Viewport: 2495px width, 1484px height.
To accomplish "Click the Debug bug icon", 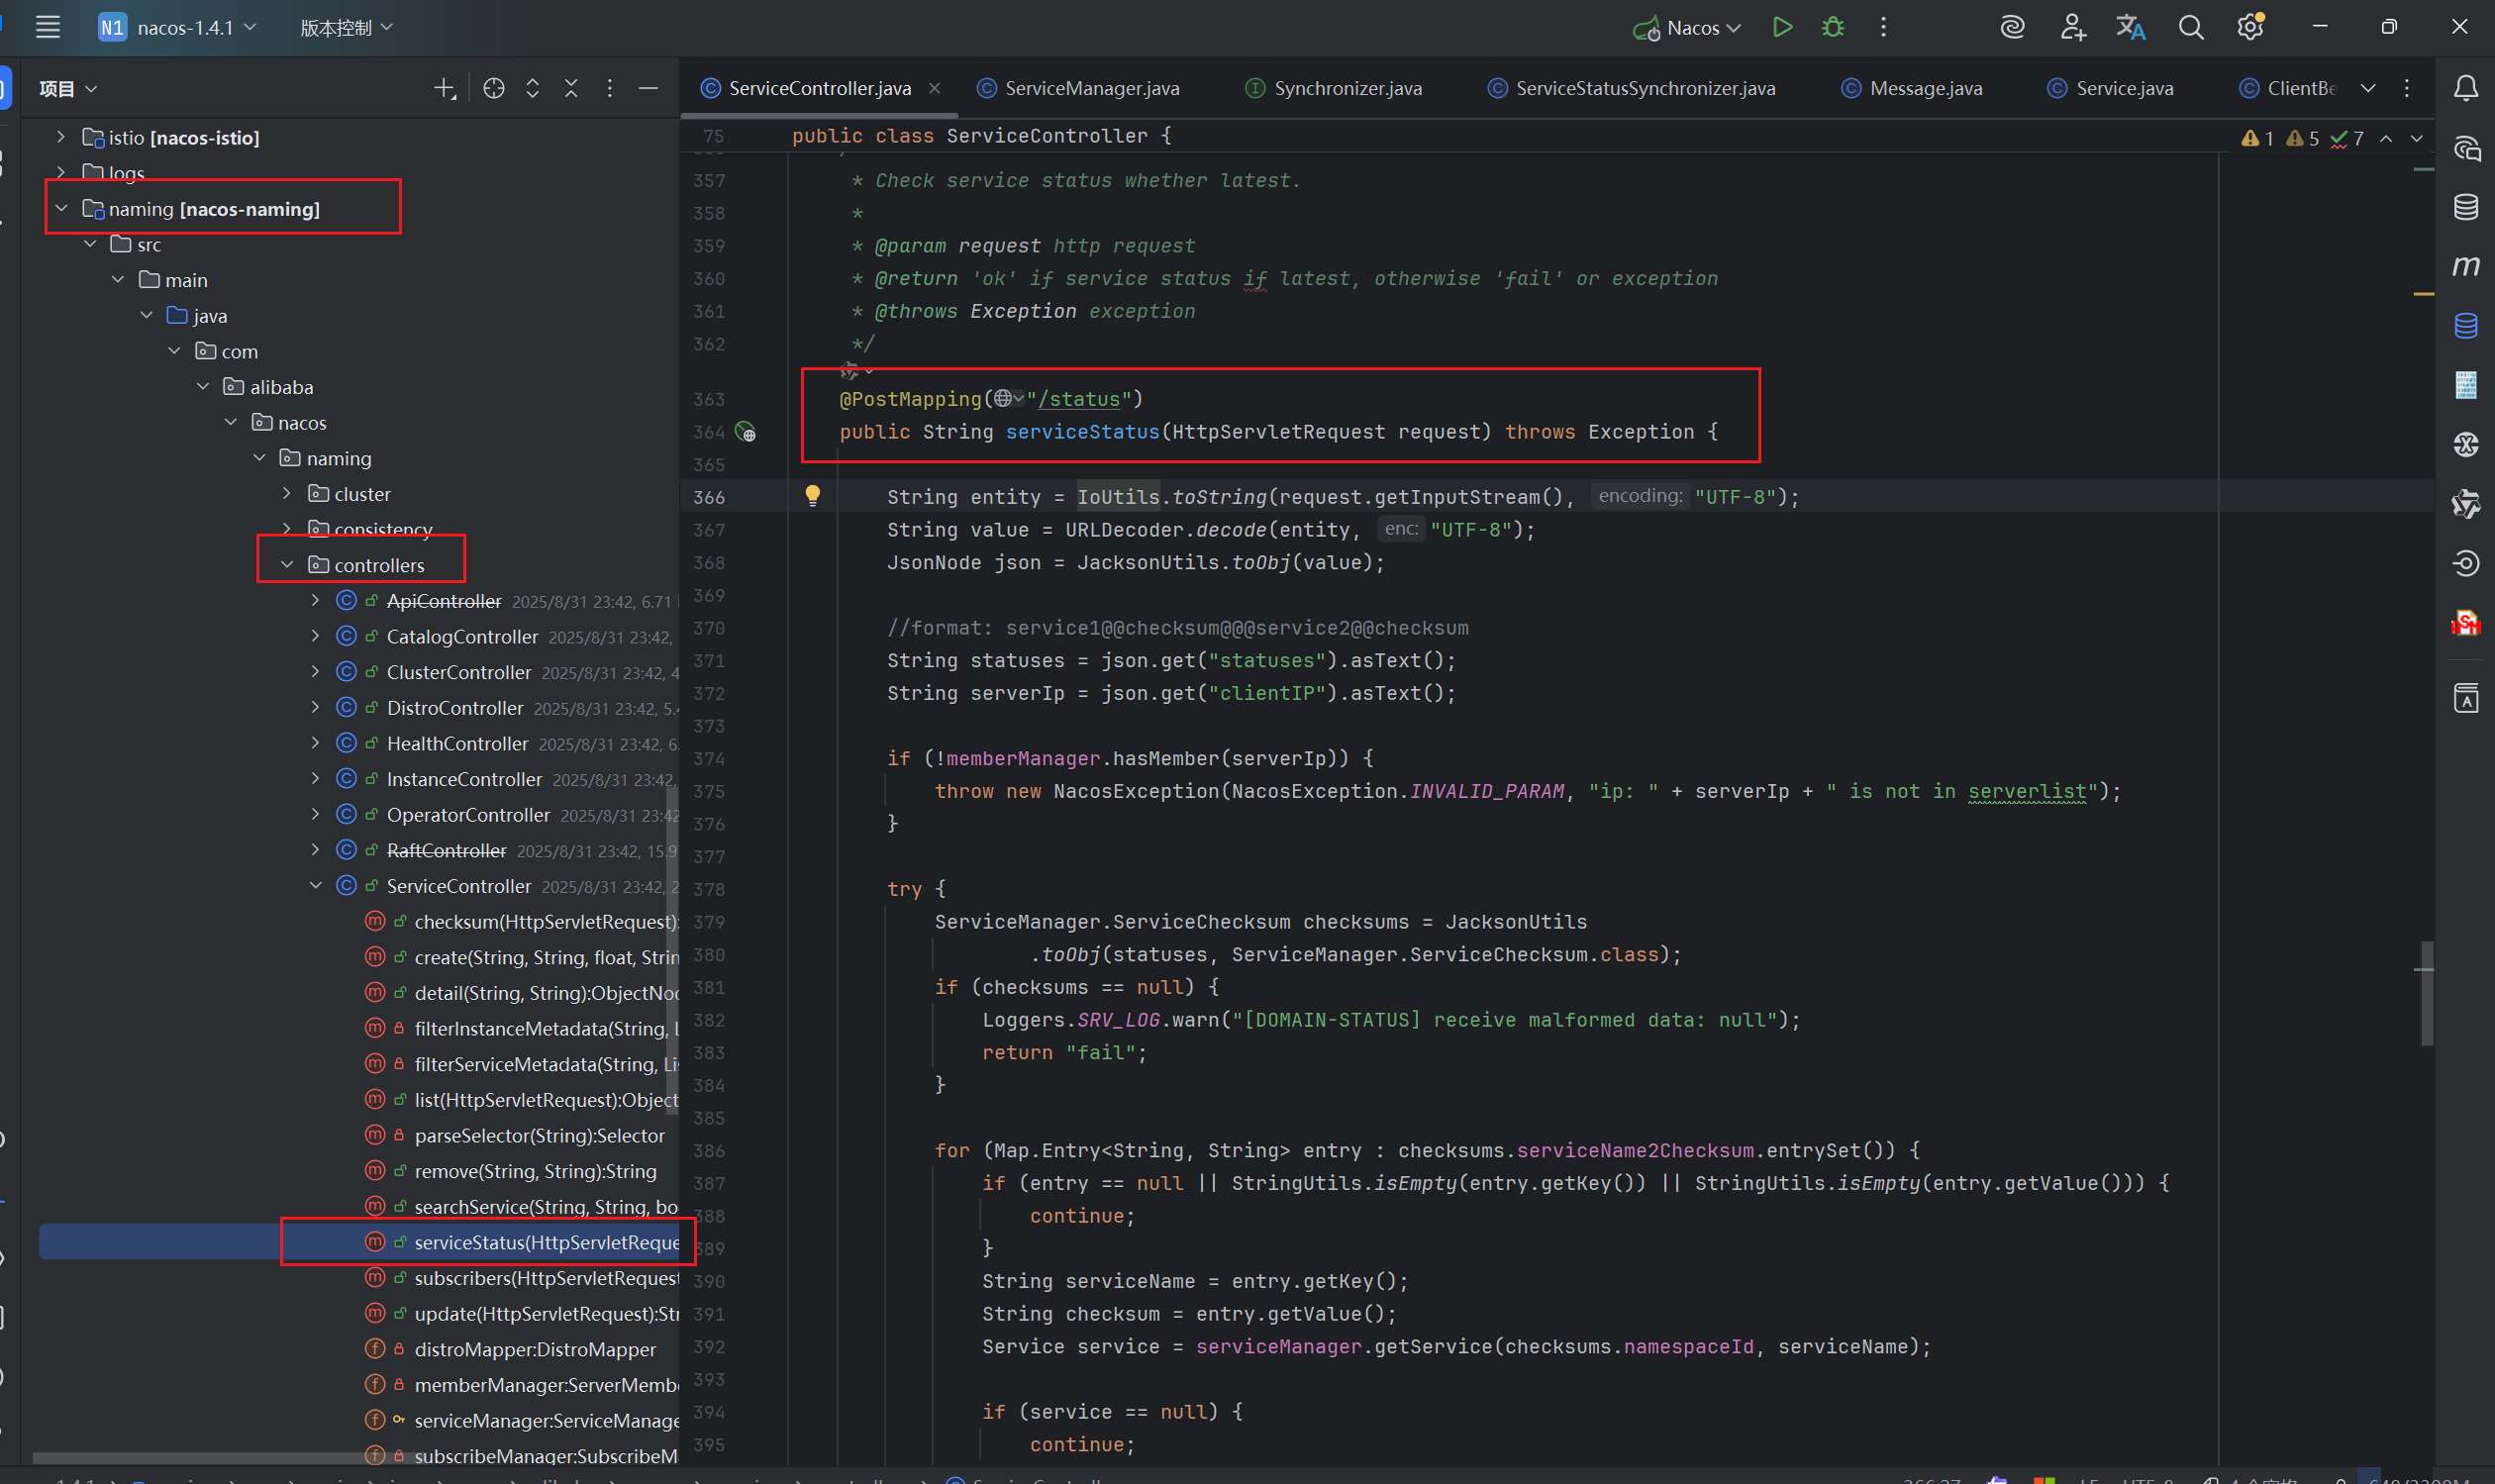I will pos(1832,27).
